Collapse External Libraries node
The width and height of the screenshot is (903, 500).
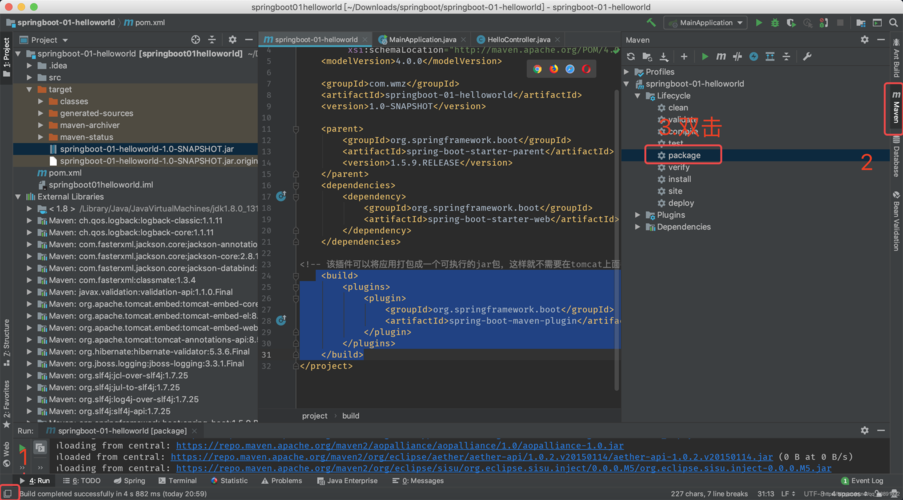[18, 196]
